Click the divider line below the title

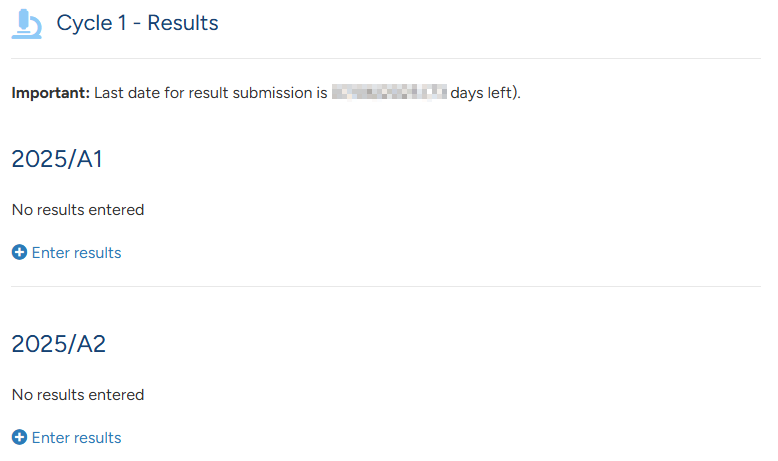click(386, 59)
